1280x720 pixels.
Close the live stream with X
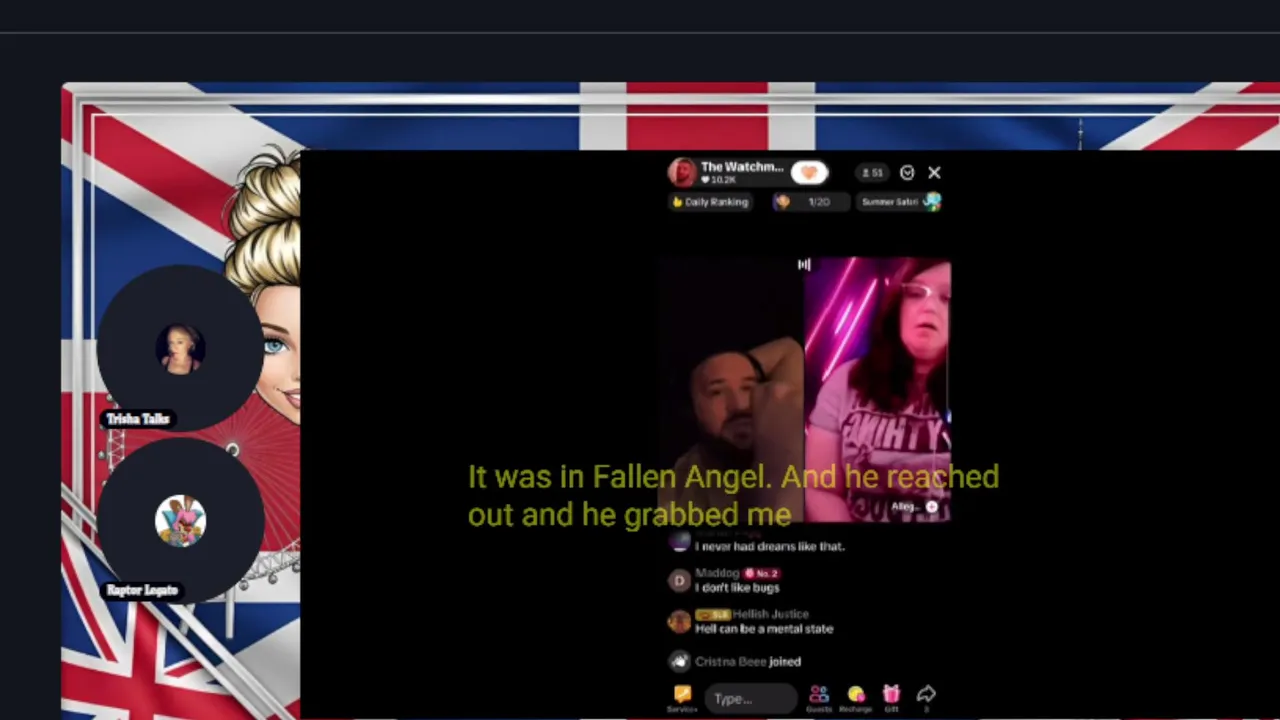click(x=934, y=173)
